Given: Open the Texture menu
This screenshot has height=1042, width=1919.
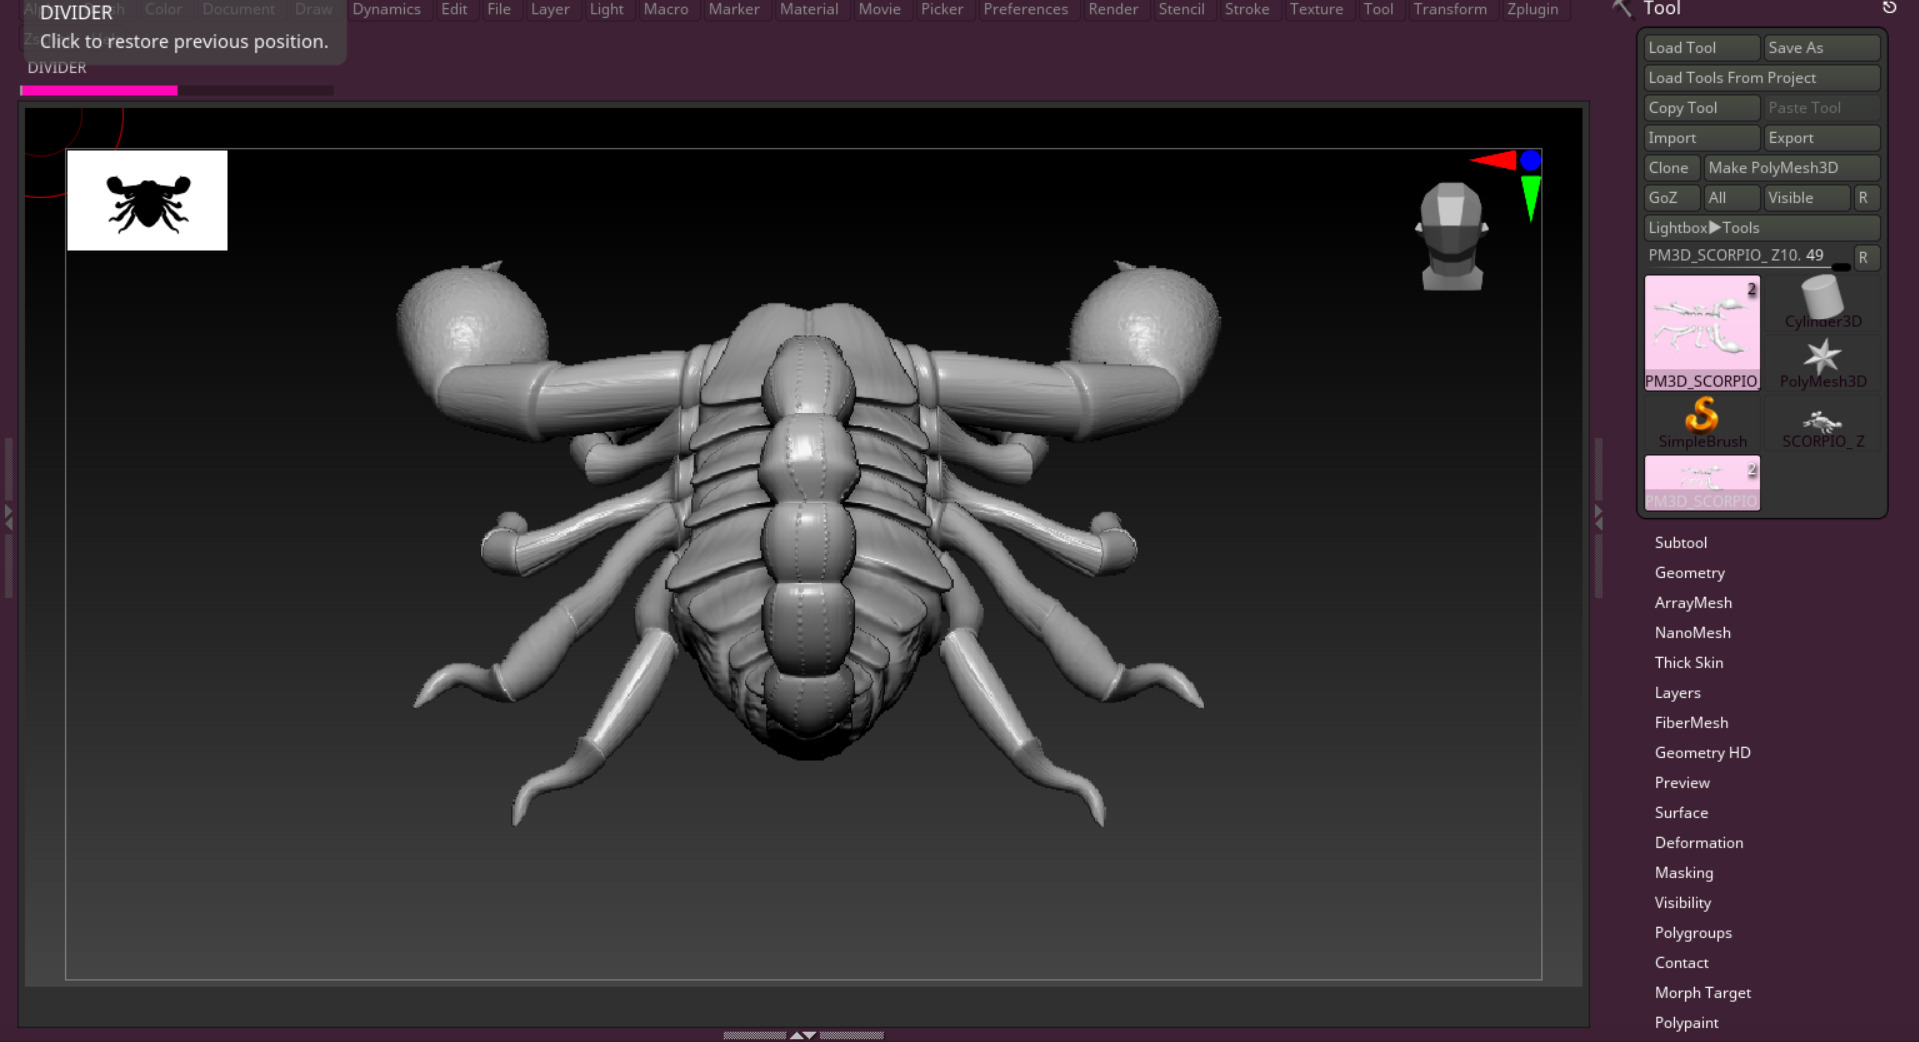Looking at the screenshot, I should click(x=1316, y=9).
